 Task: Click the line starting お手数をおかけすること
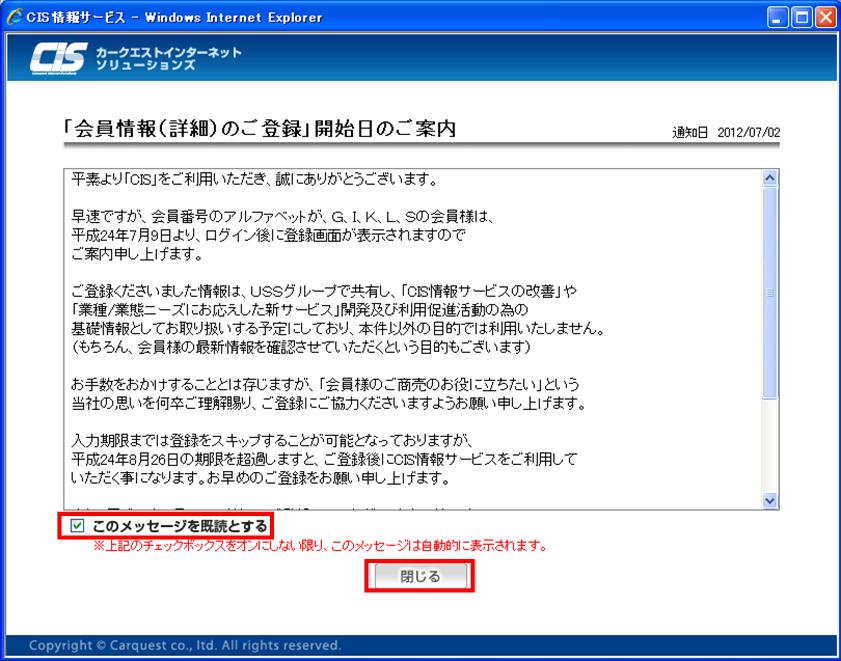tap(325, 385)
